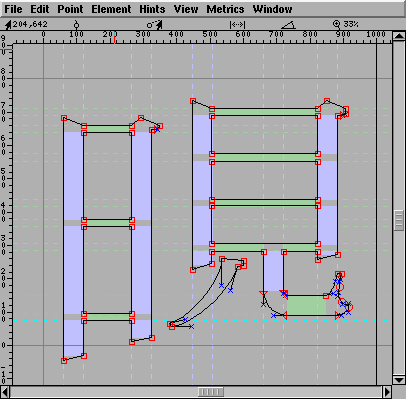The image size is (406, 399).
Task: Click the 33% zoom level readout
Action: [351, 24]
